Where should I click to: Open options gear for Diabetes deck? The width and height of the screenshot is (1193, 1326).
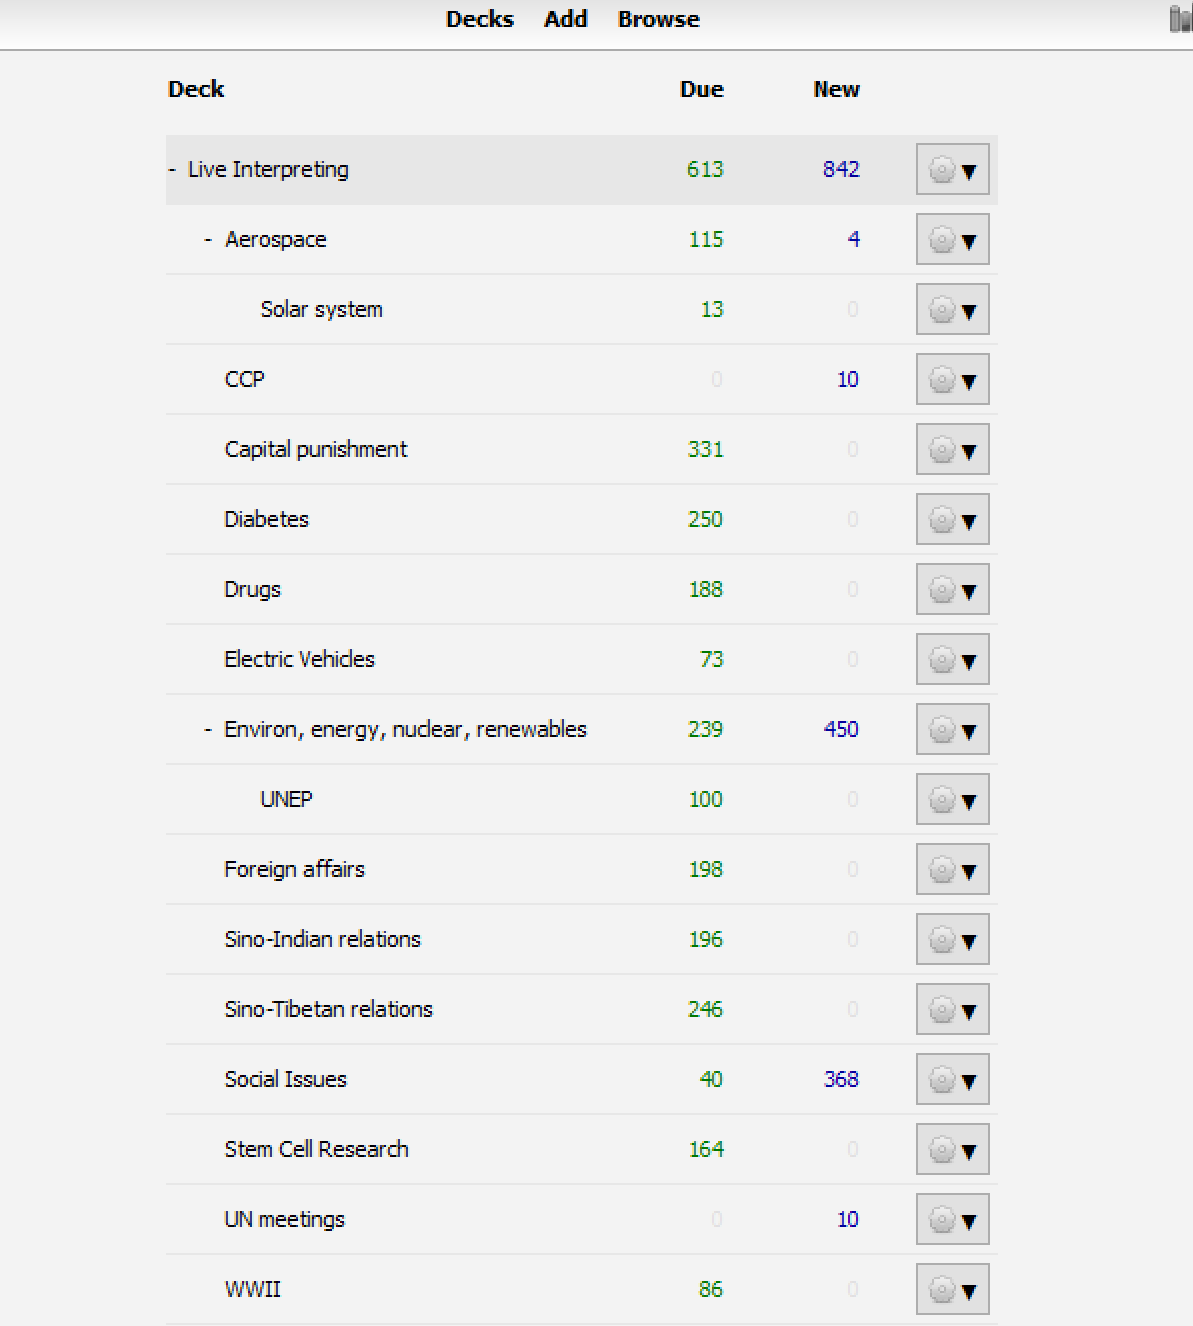[x=952, y=520]
